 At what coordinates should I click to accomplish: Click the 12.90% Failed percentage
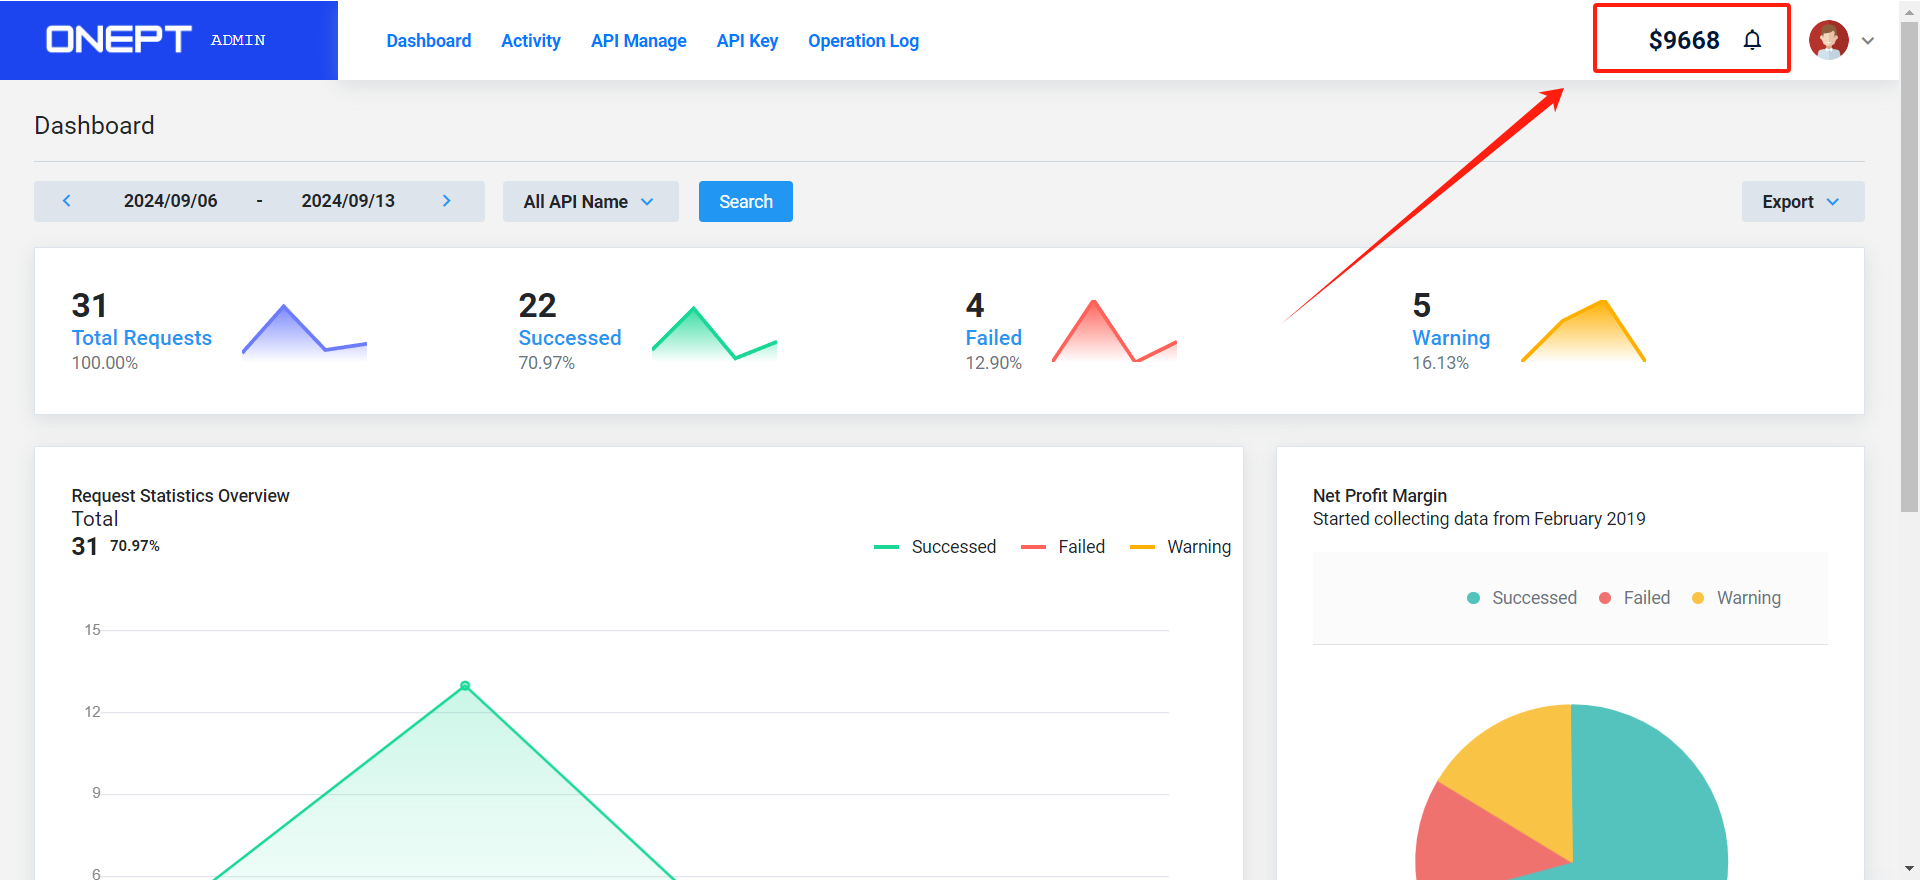click(x=994, y=363)
